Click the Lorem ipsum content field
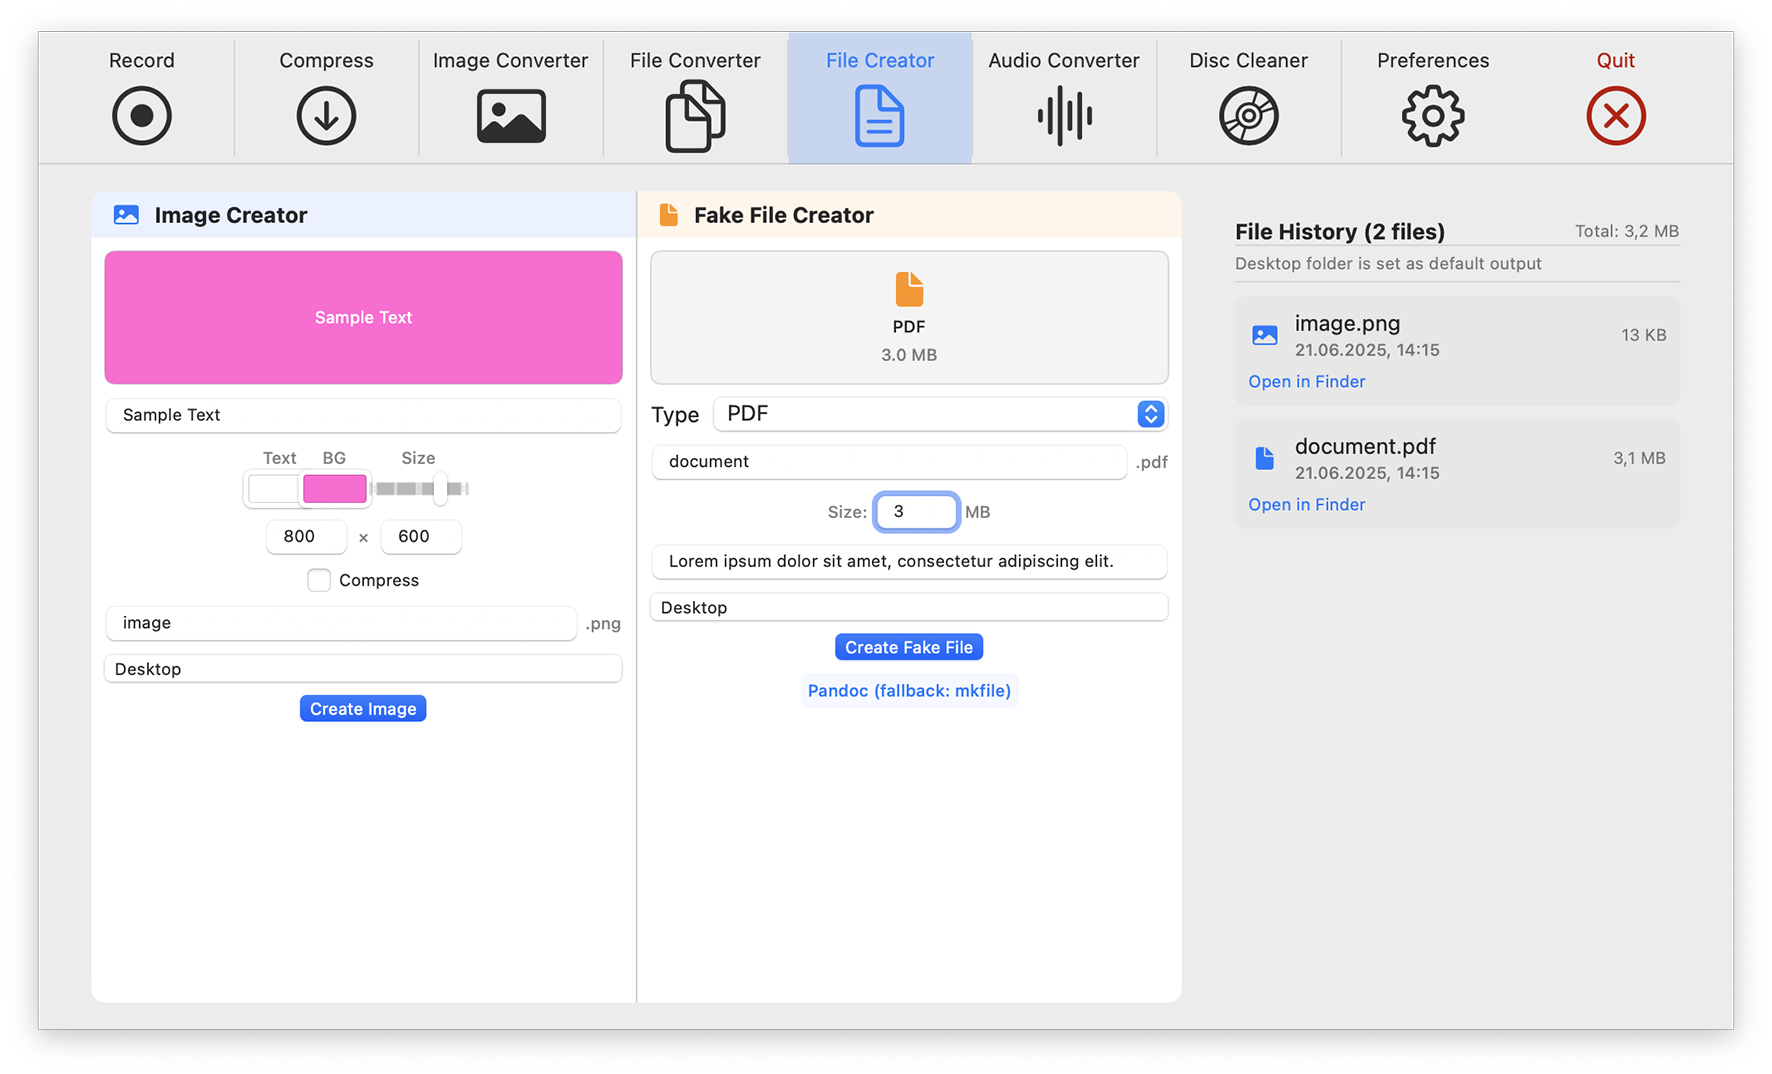 [909, 561]
